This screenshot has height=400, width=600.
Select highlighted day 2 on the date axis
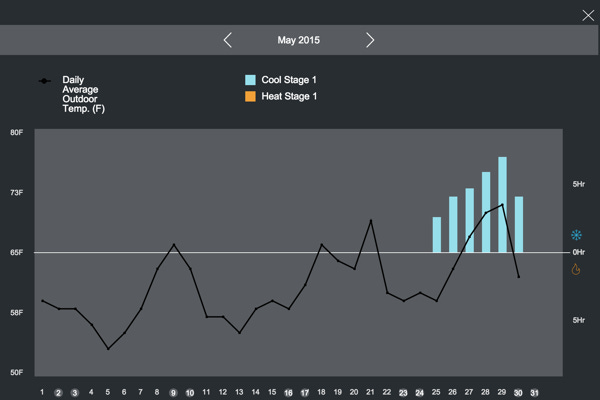pyautogui.click(x=58, y=393)
